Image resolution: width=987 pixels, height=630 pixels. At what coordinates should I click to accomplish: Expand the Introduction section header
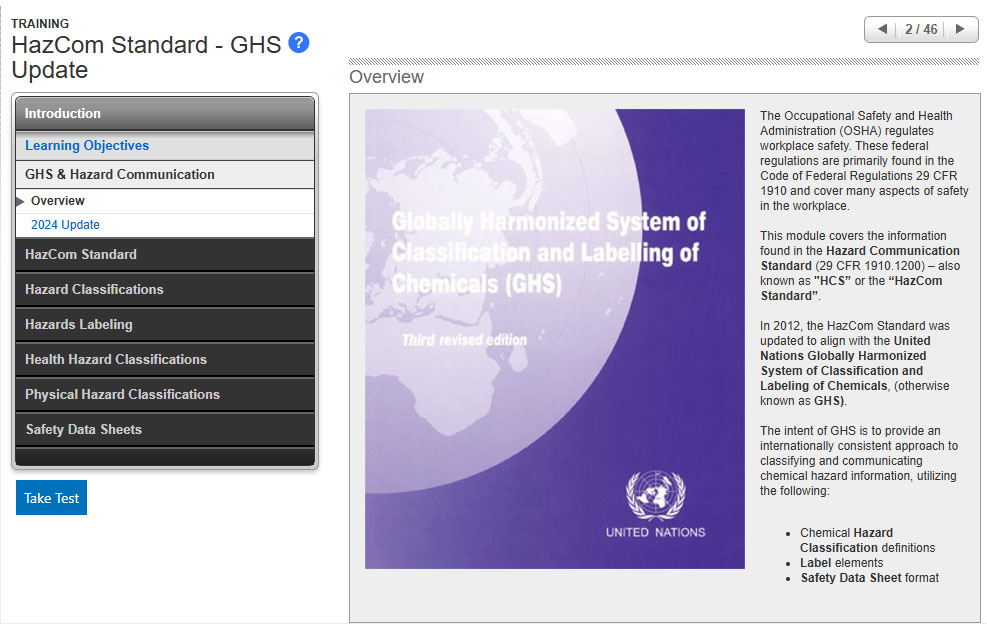pos(165,114)
